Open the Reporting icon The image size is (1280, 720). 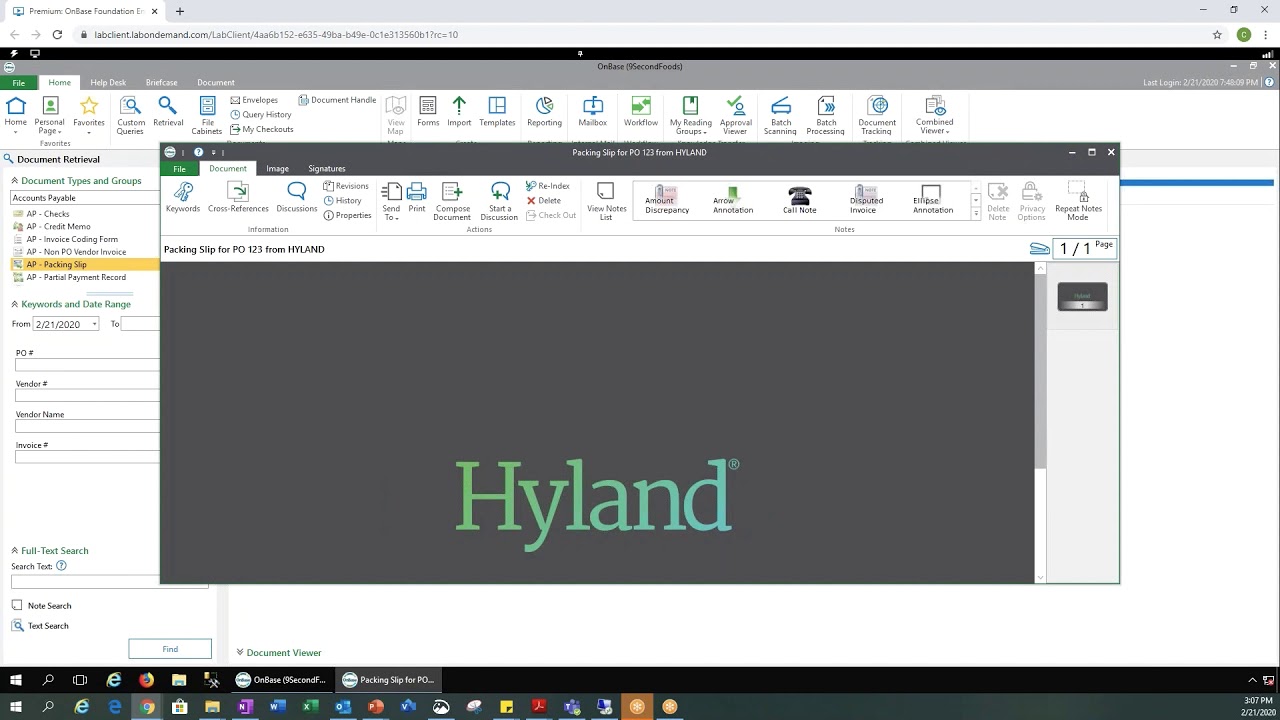tap(544, 112)
